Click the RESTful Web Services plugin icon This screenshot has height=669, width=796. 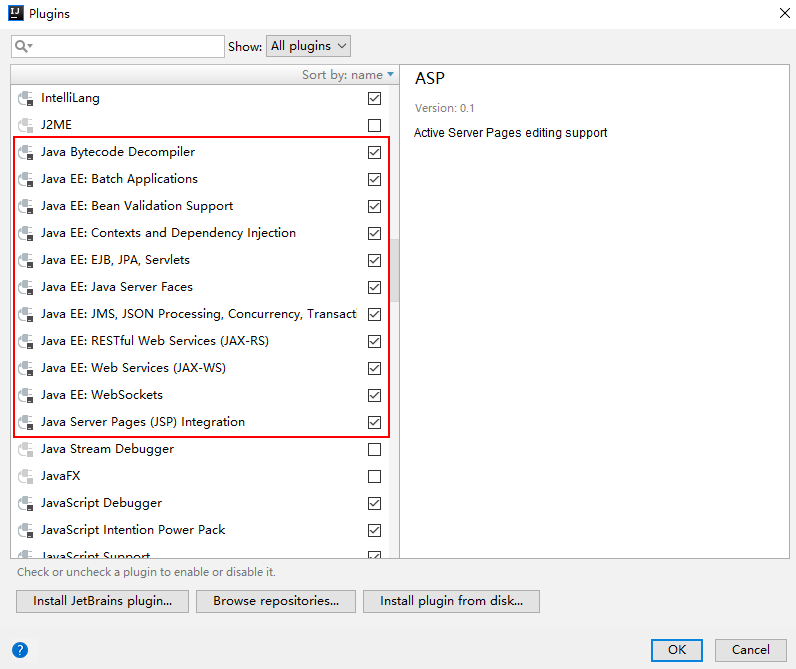coord(25,341)
